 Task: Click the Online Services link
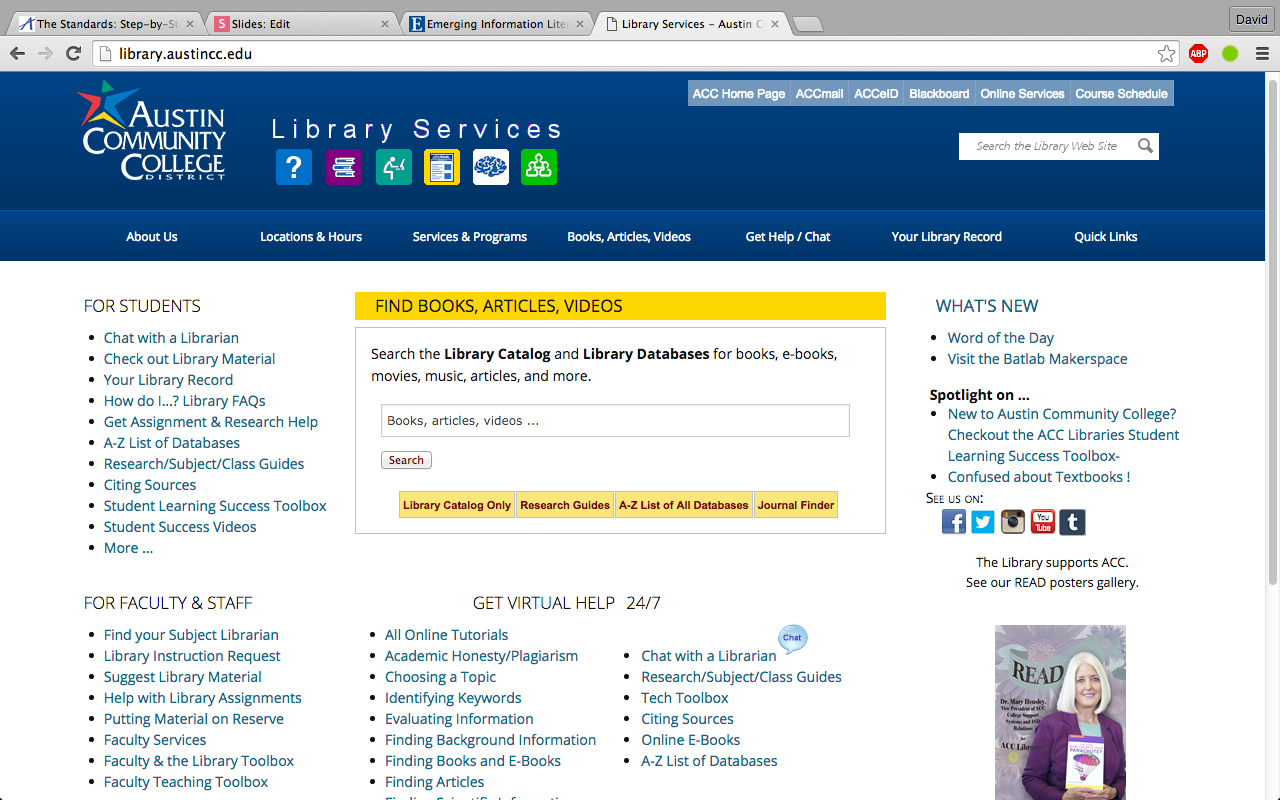coord(1022,94)
